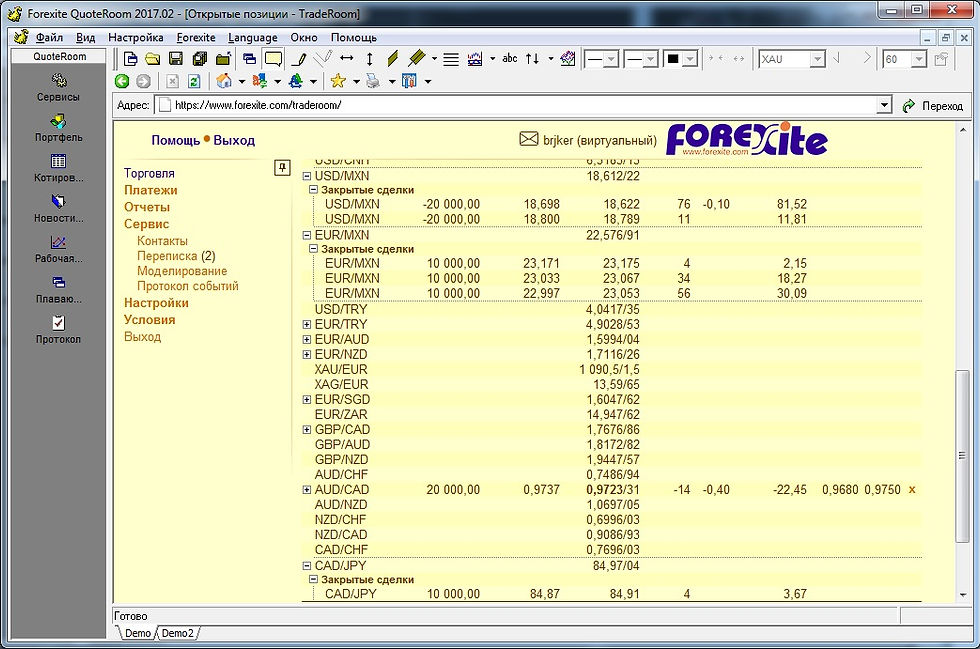Click the cascade windows toolbar icon
Viewport: 980px width, 649px height.
click(x=249, y=59)
